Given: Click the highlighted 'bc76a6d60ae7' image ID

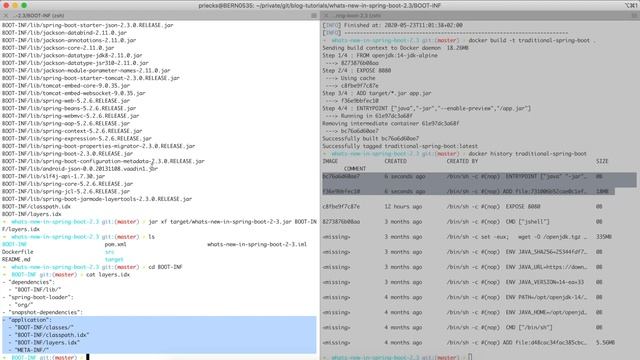Looking at the screenshot, I should pyautogui.click(x=341, y=176).
